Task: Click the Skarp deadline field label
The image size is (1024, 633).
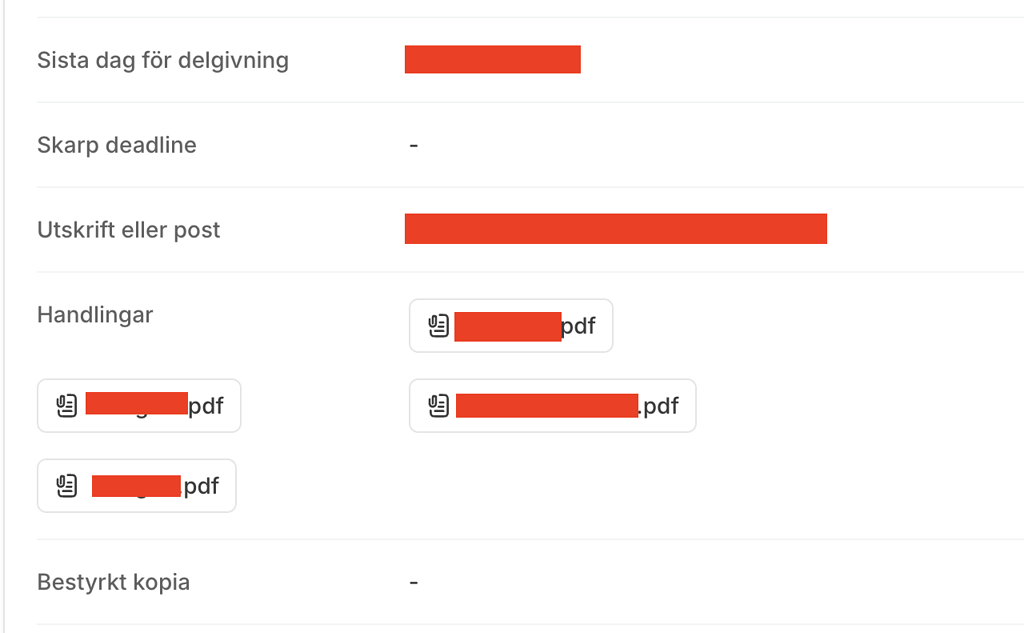Action: [x=116, y=145]
